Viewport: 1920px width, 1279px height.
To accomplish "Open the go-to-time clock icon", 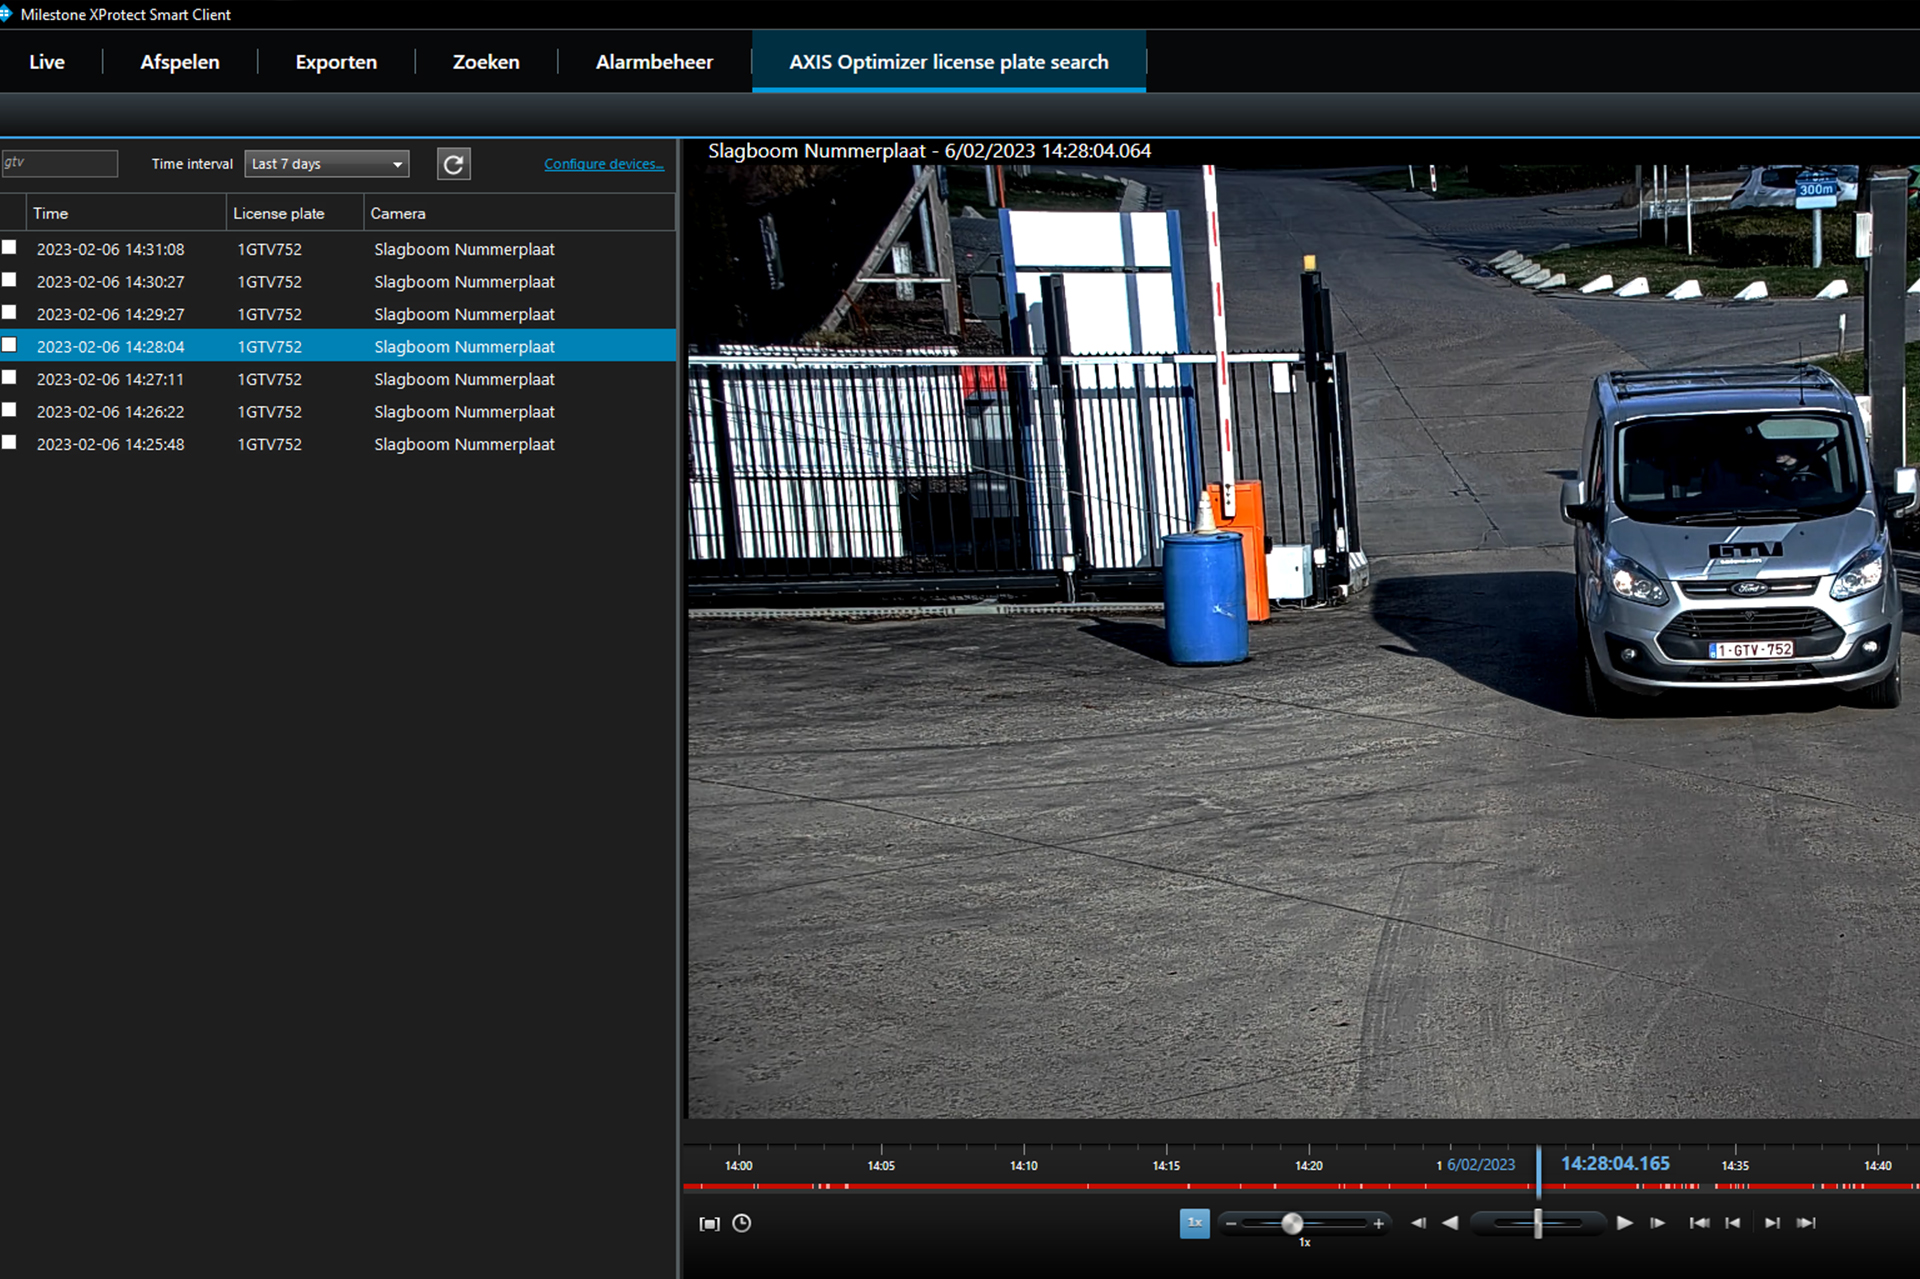I will click(x=741, y=1223).
